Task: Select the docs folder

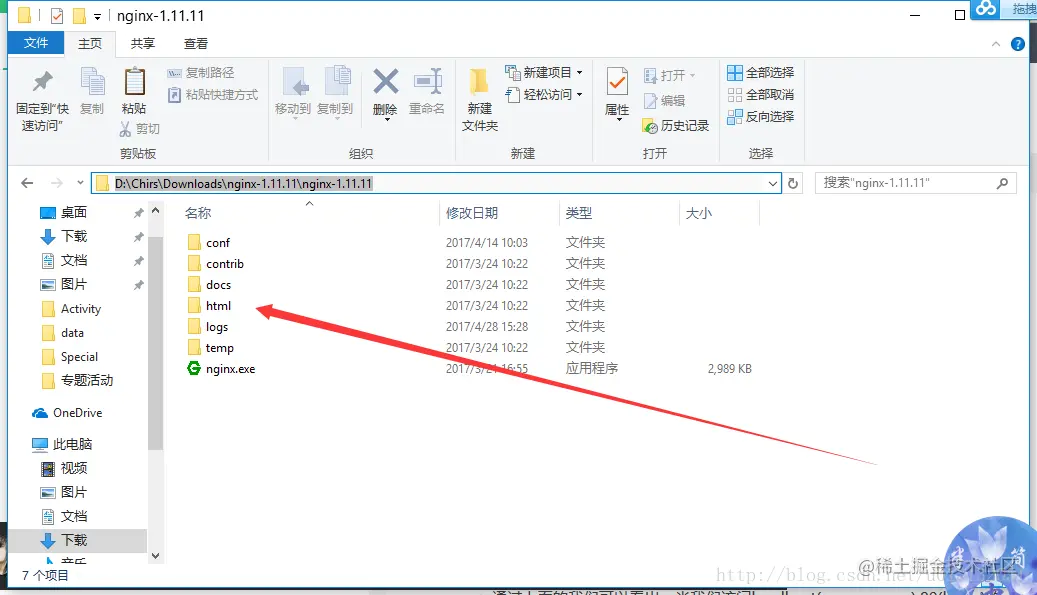Action: click(209, 285)
